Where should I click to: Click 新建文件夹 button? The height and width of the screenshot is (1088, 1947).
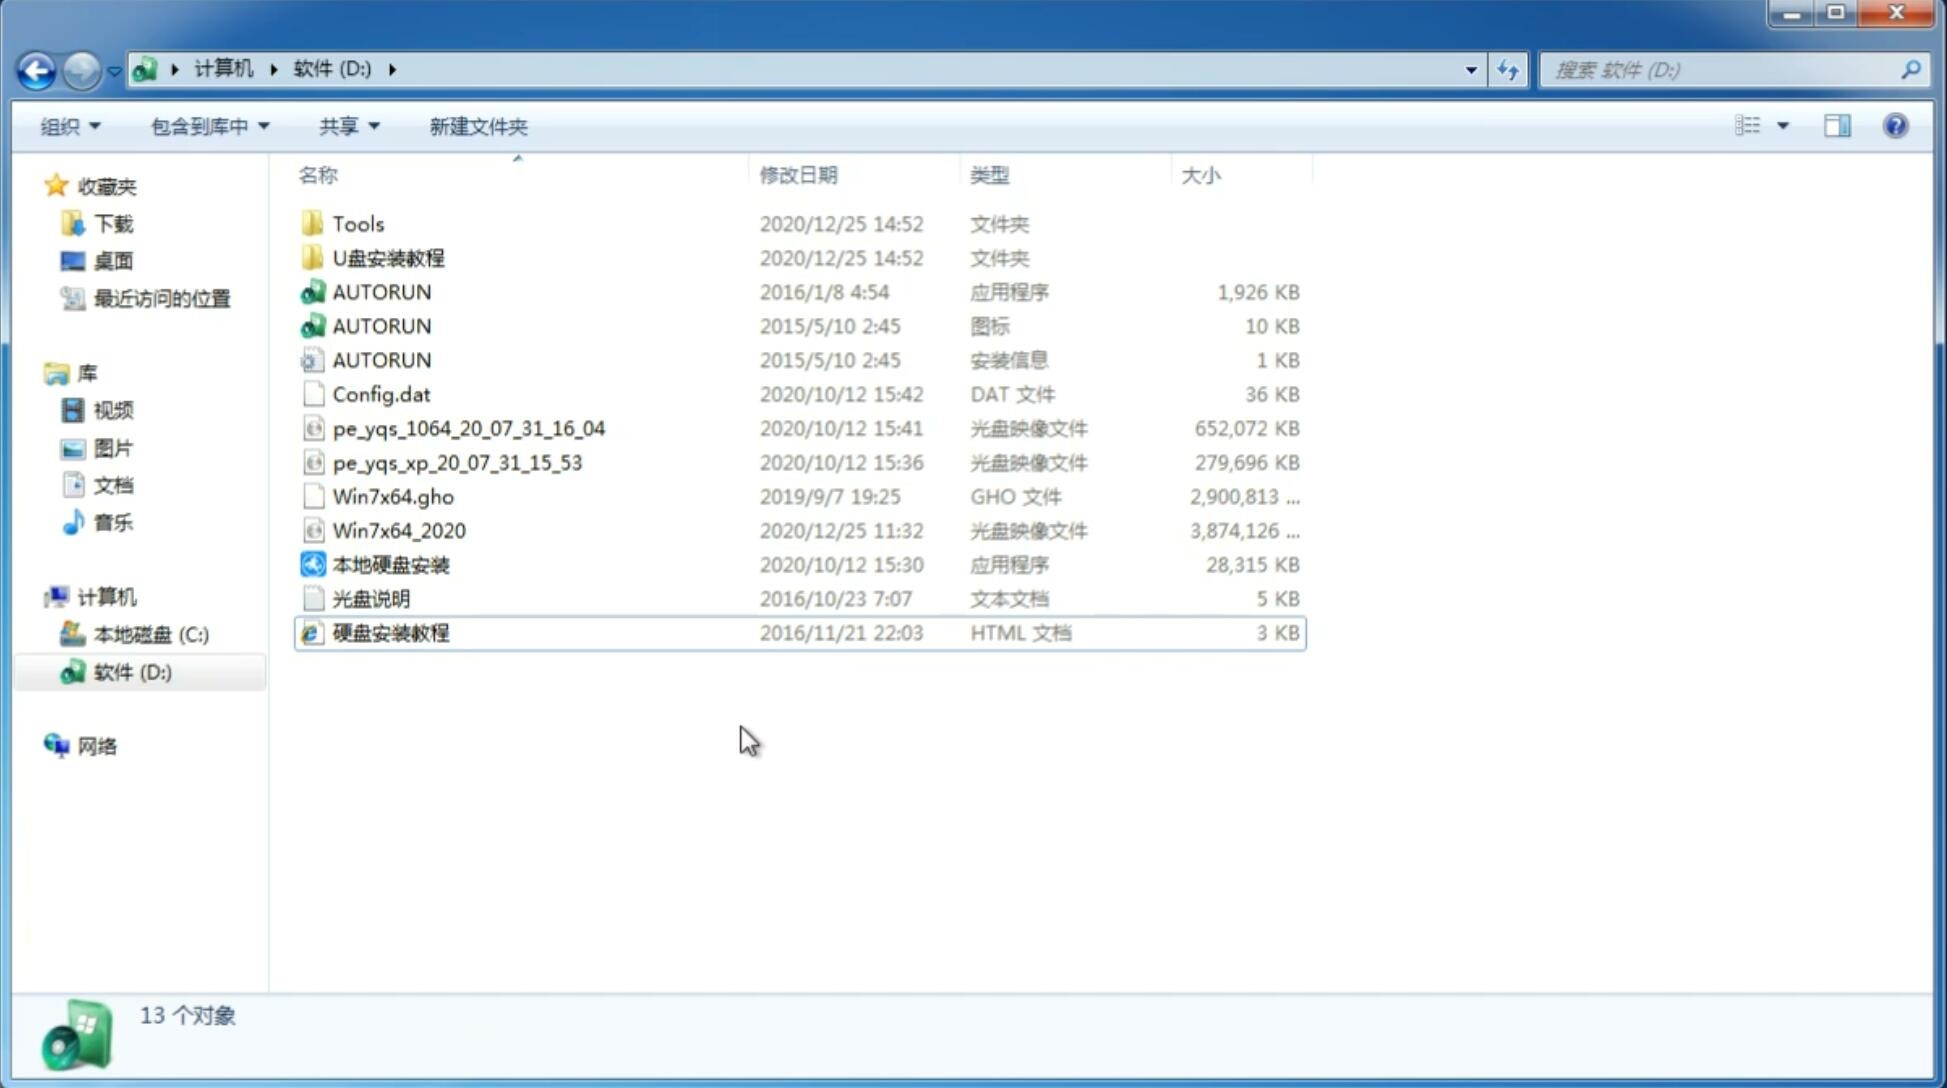pos(477,124)
